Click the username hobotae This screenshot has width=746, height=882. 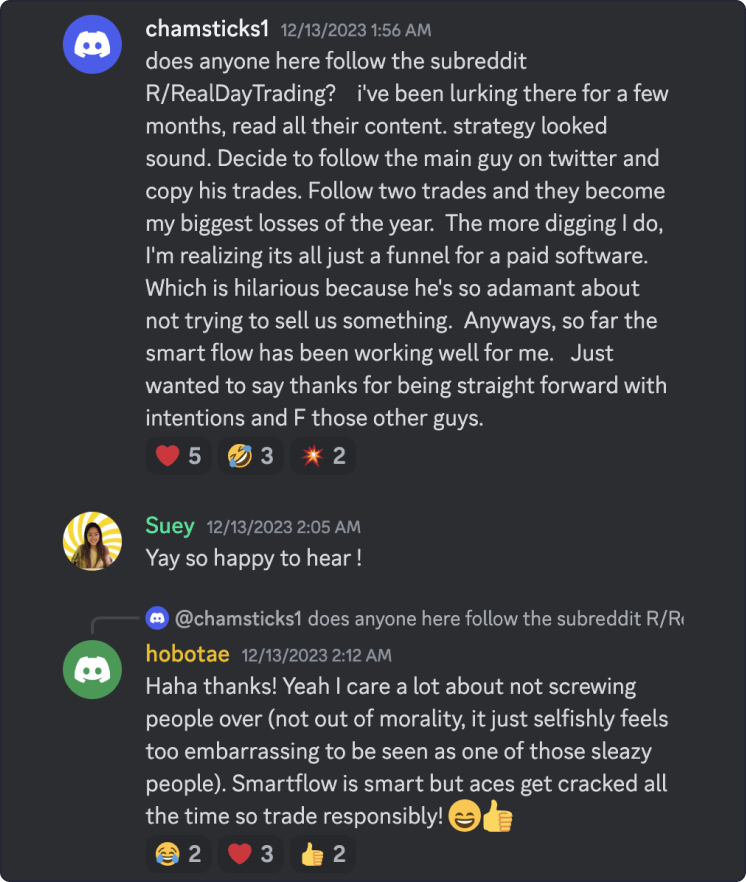[187, 654]
